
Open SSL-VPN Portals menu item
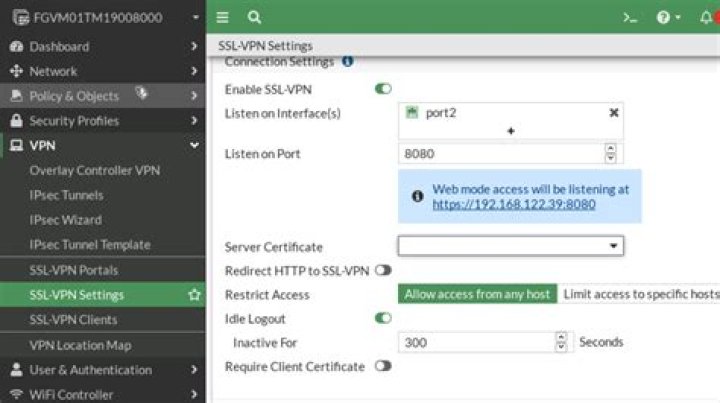(73, 270)
